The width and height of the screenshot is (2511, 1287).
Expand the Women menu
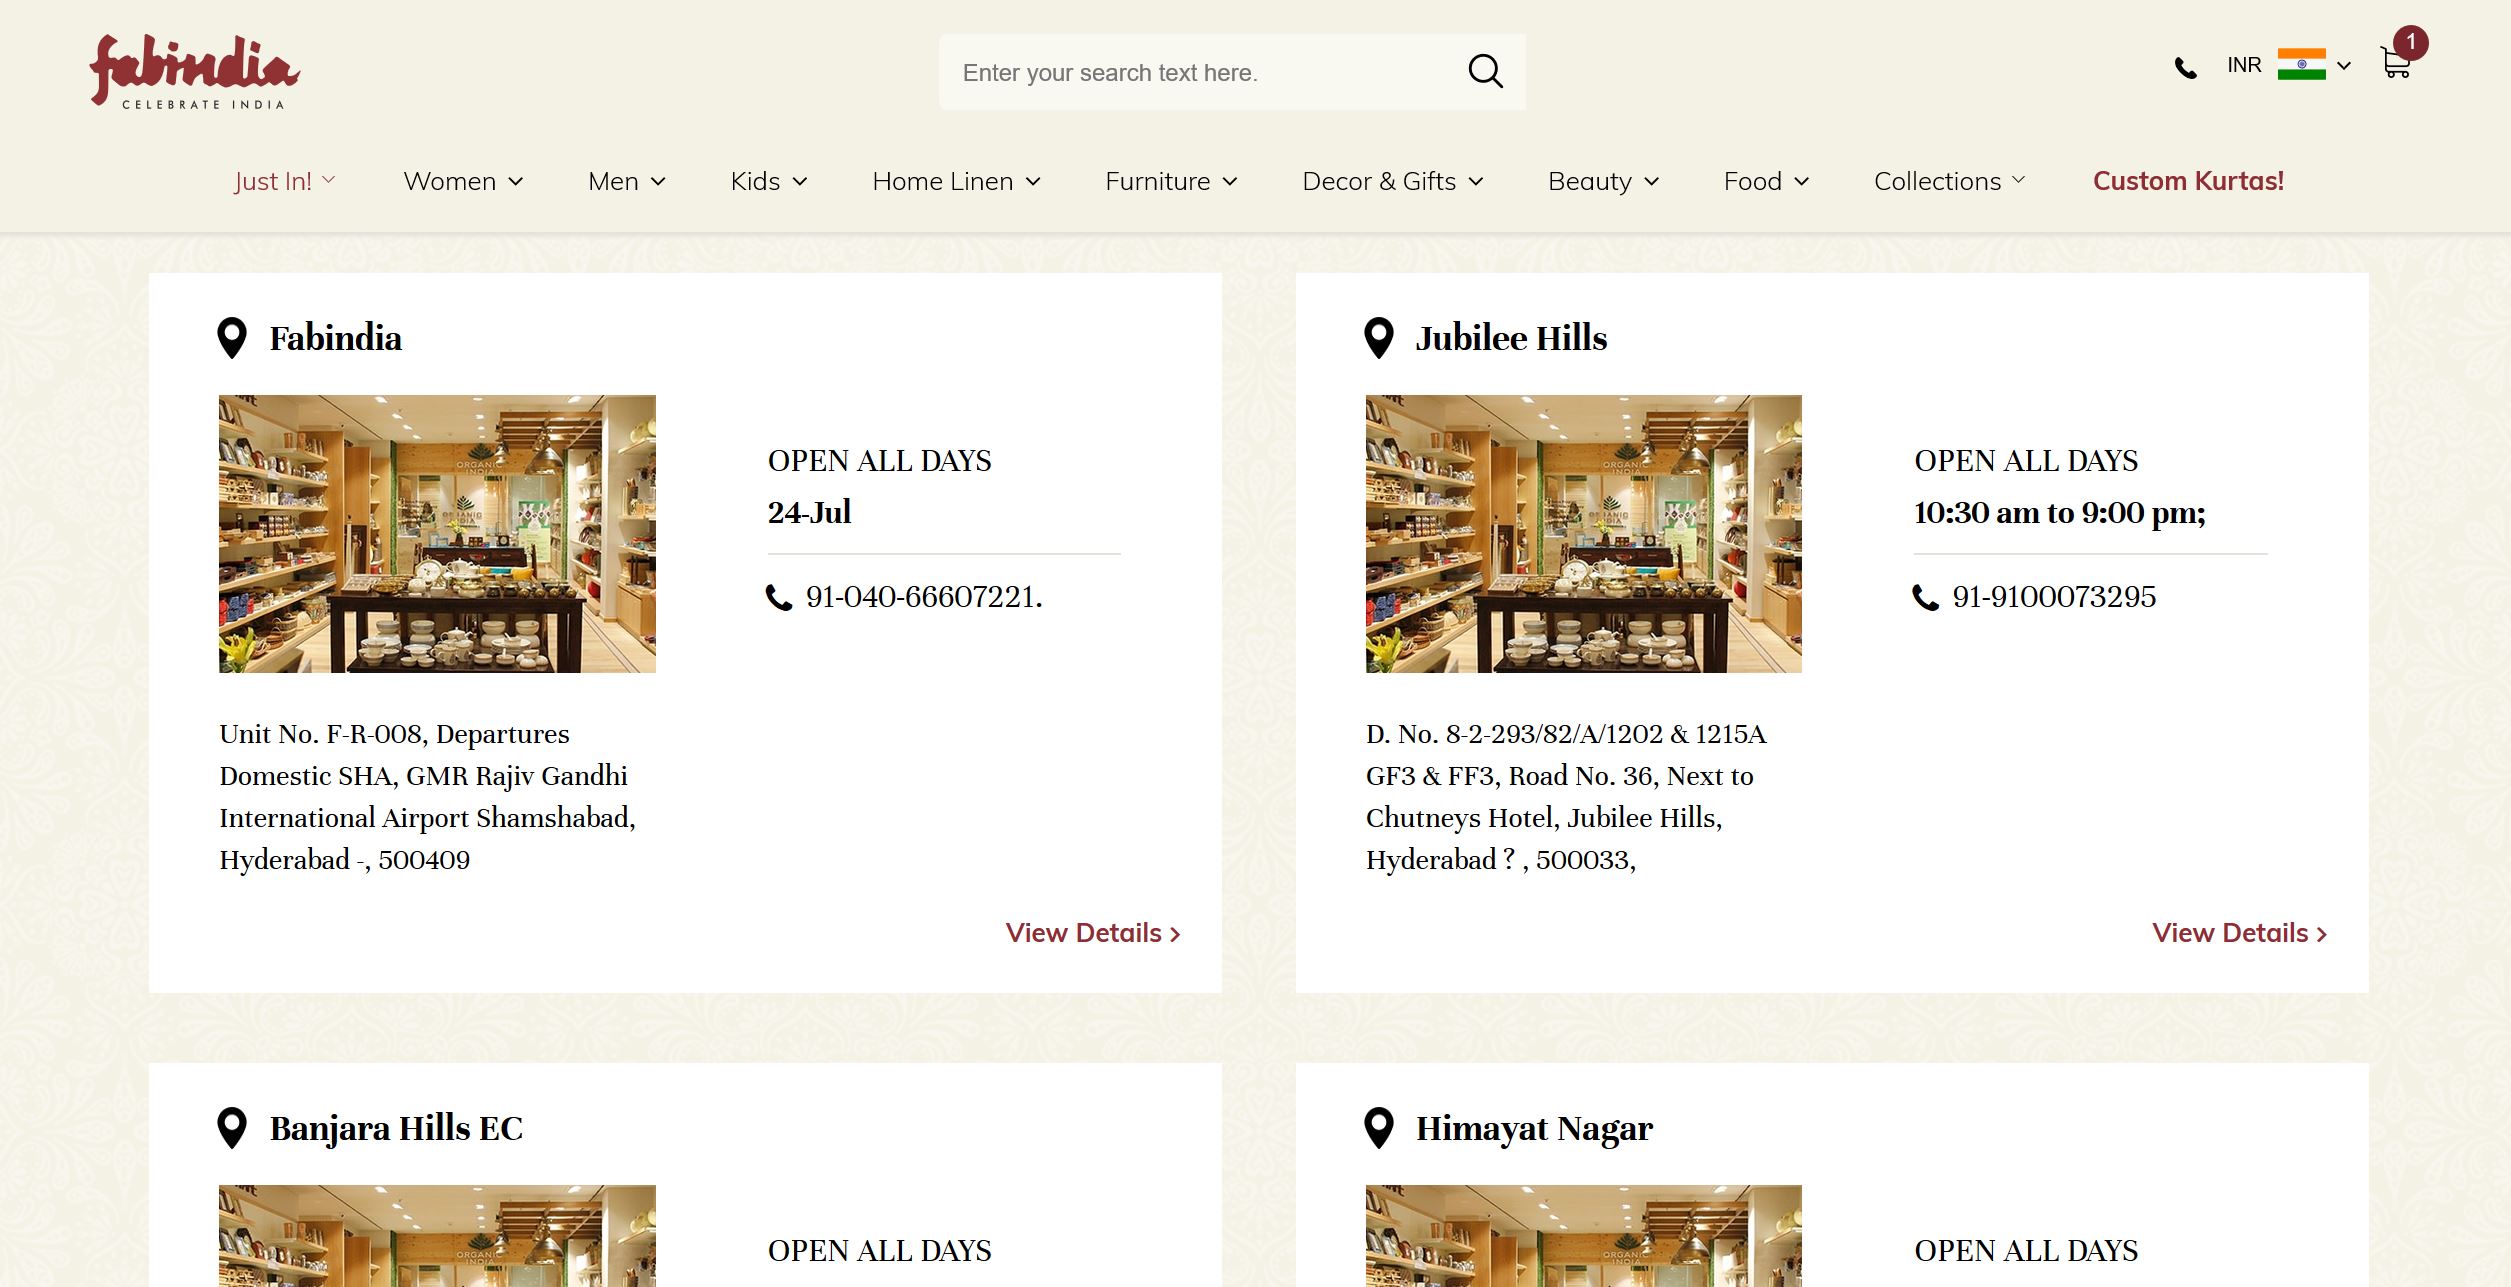[x=463, y=181]
